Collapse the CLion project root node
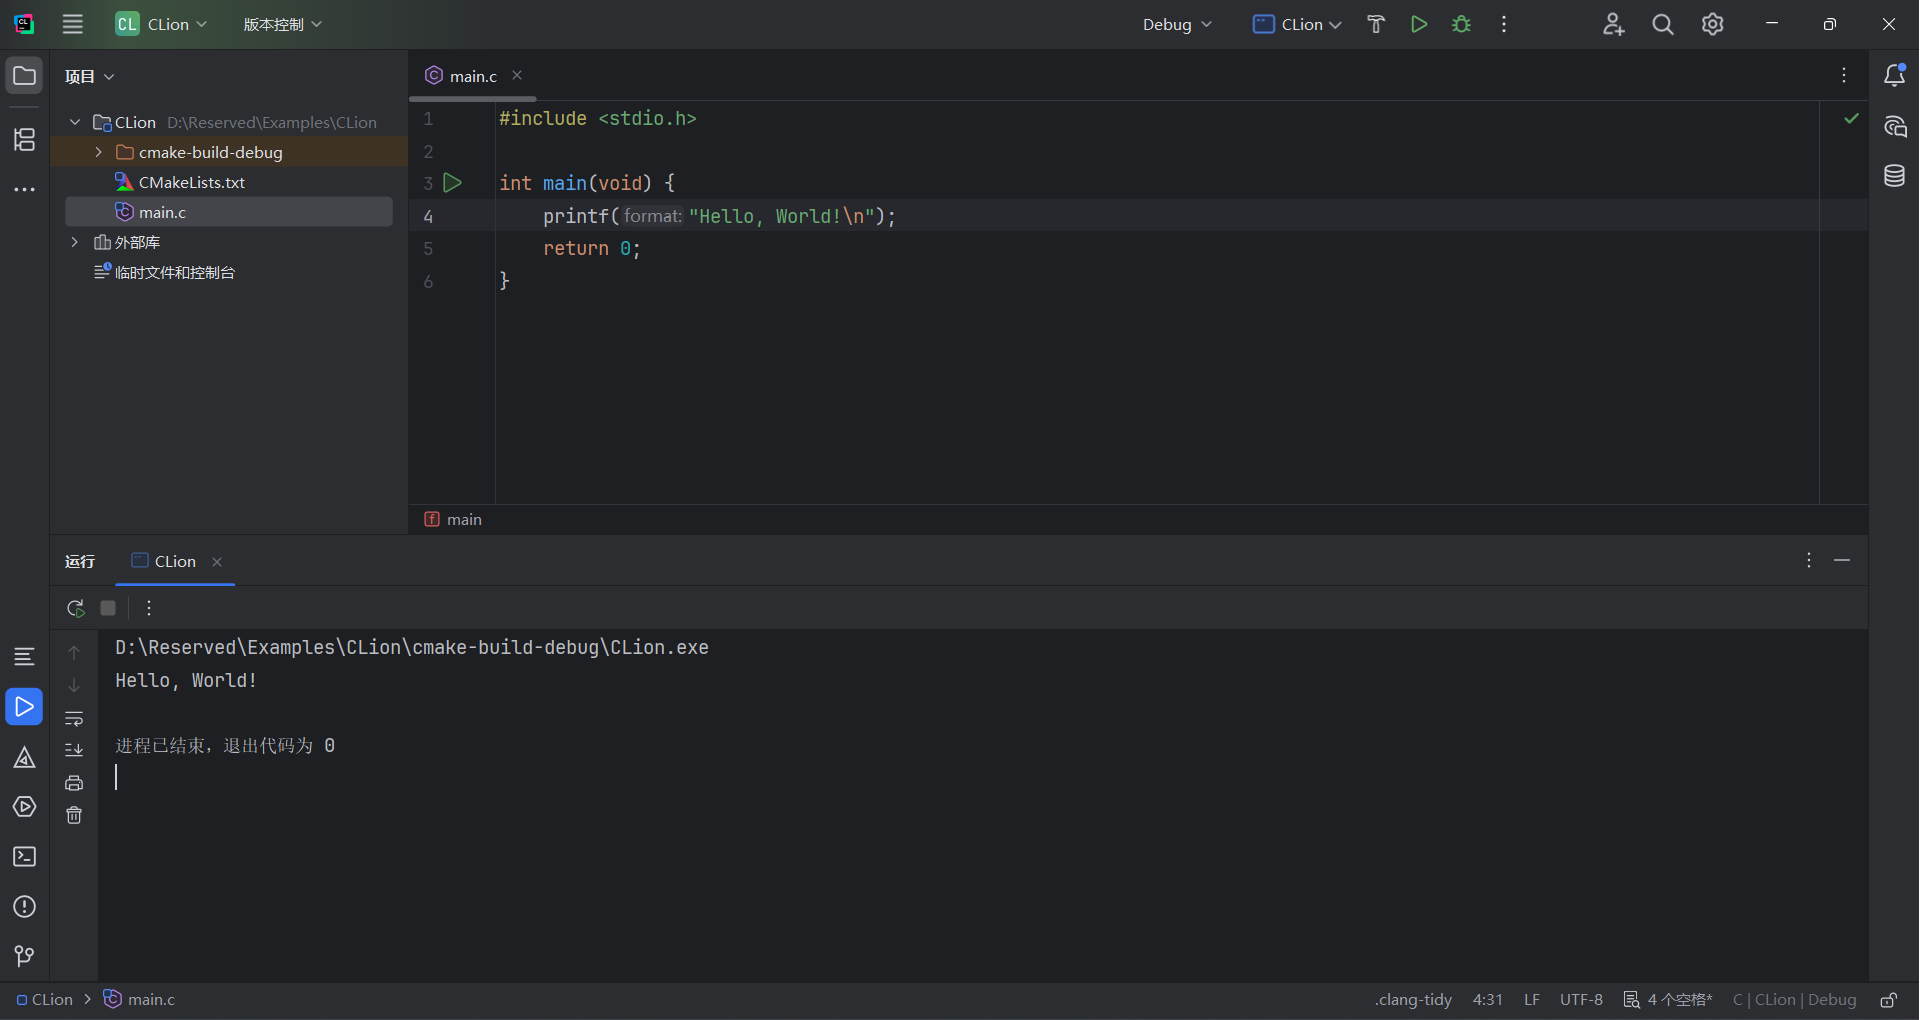1920x1020 pixels. click(x=75, y=122)
